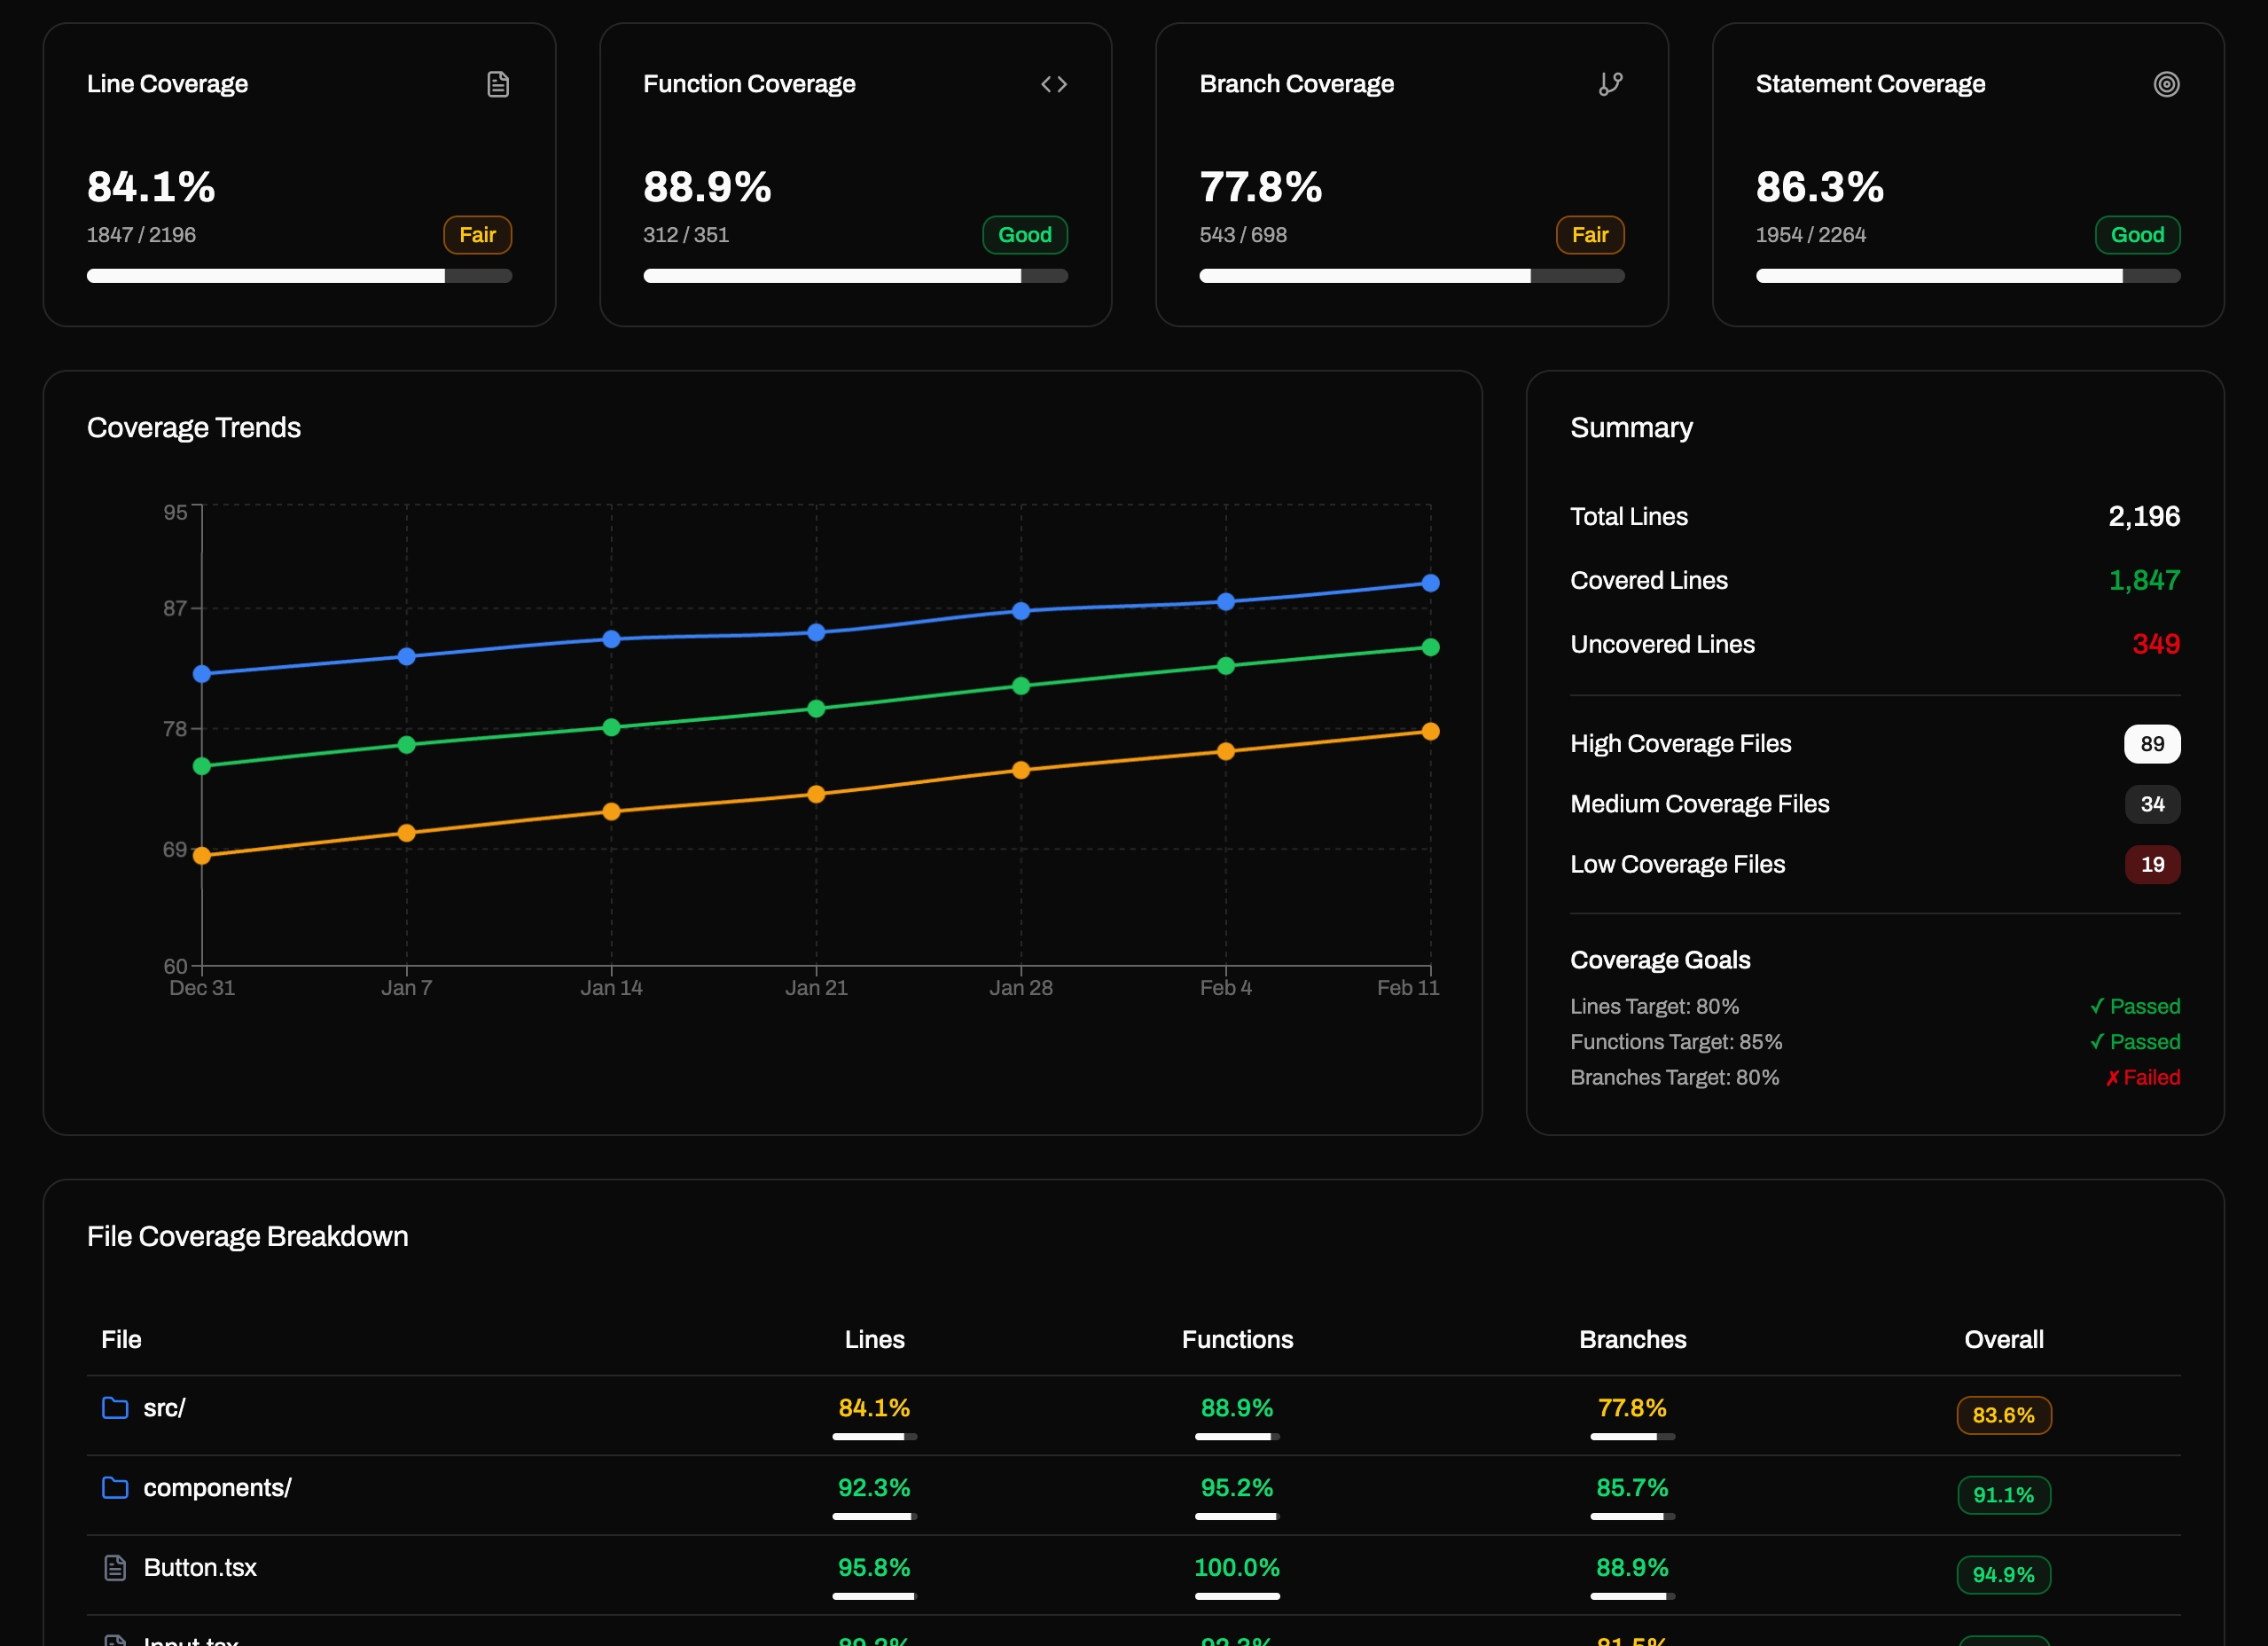Click the Good badge on Statement Coverage

2137,234
